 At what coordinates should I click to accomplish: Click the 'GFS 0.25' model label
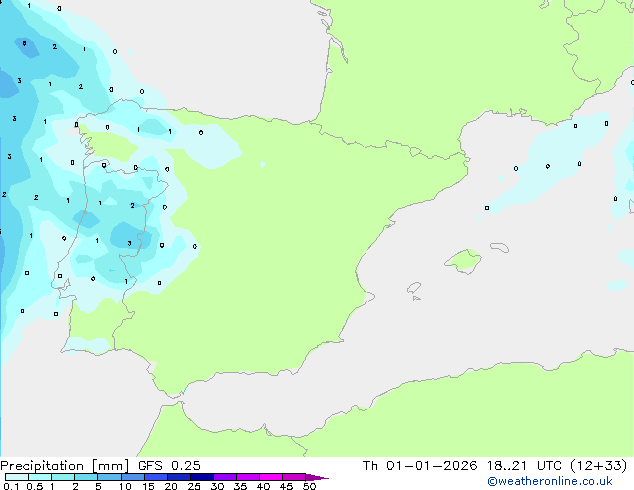point(169,465)
